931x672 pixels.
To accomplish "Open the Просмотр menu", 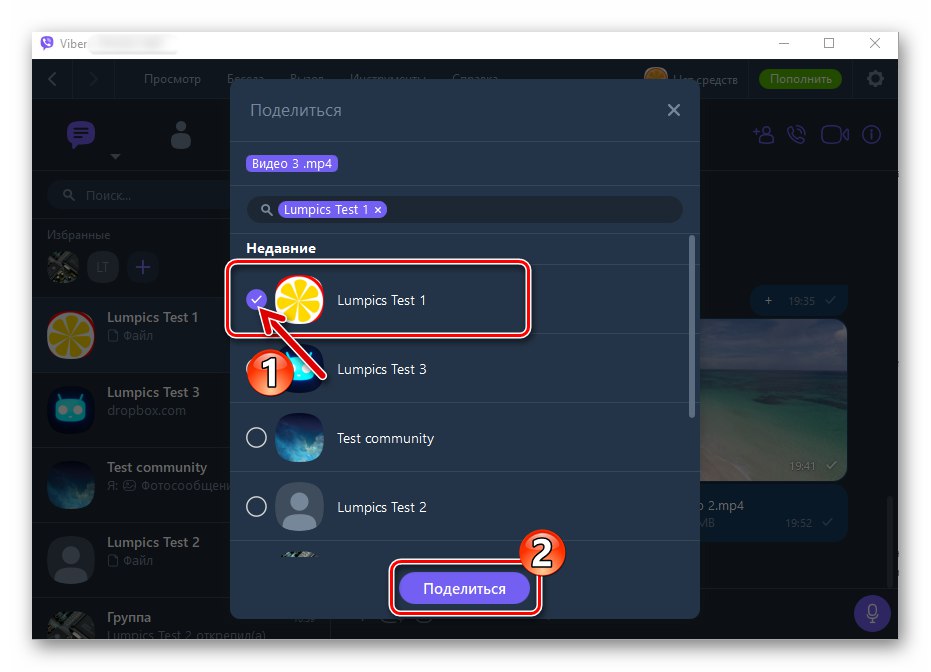I will click(x=172, y=79).
